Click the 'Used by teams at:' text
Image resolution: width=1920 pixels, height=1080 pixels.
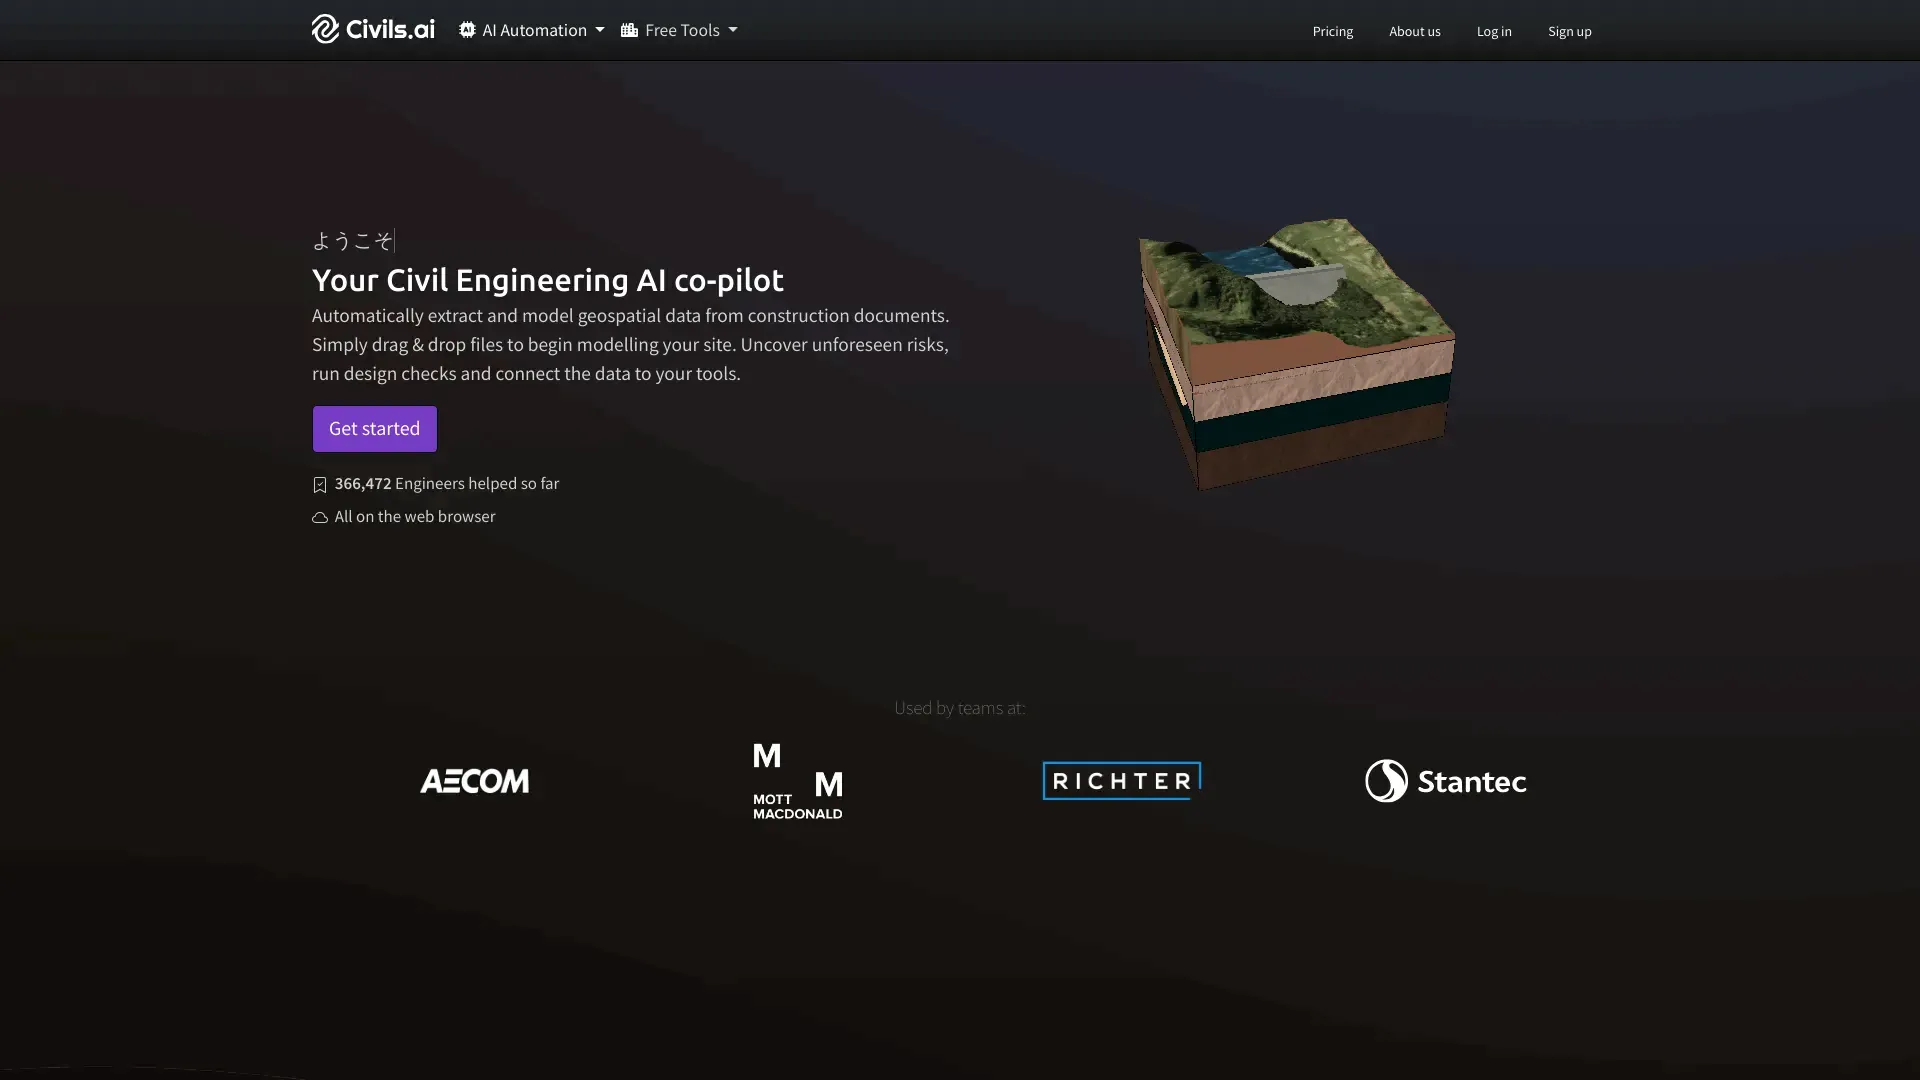960,708
